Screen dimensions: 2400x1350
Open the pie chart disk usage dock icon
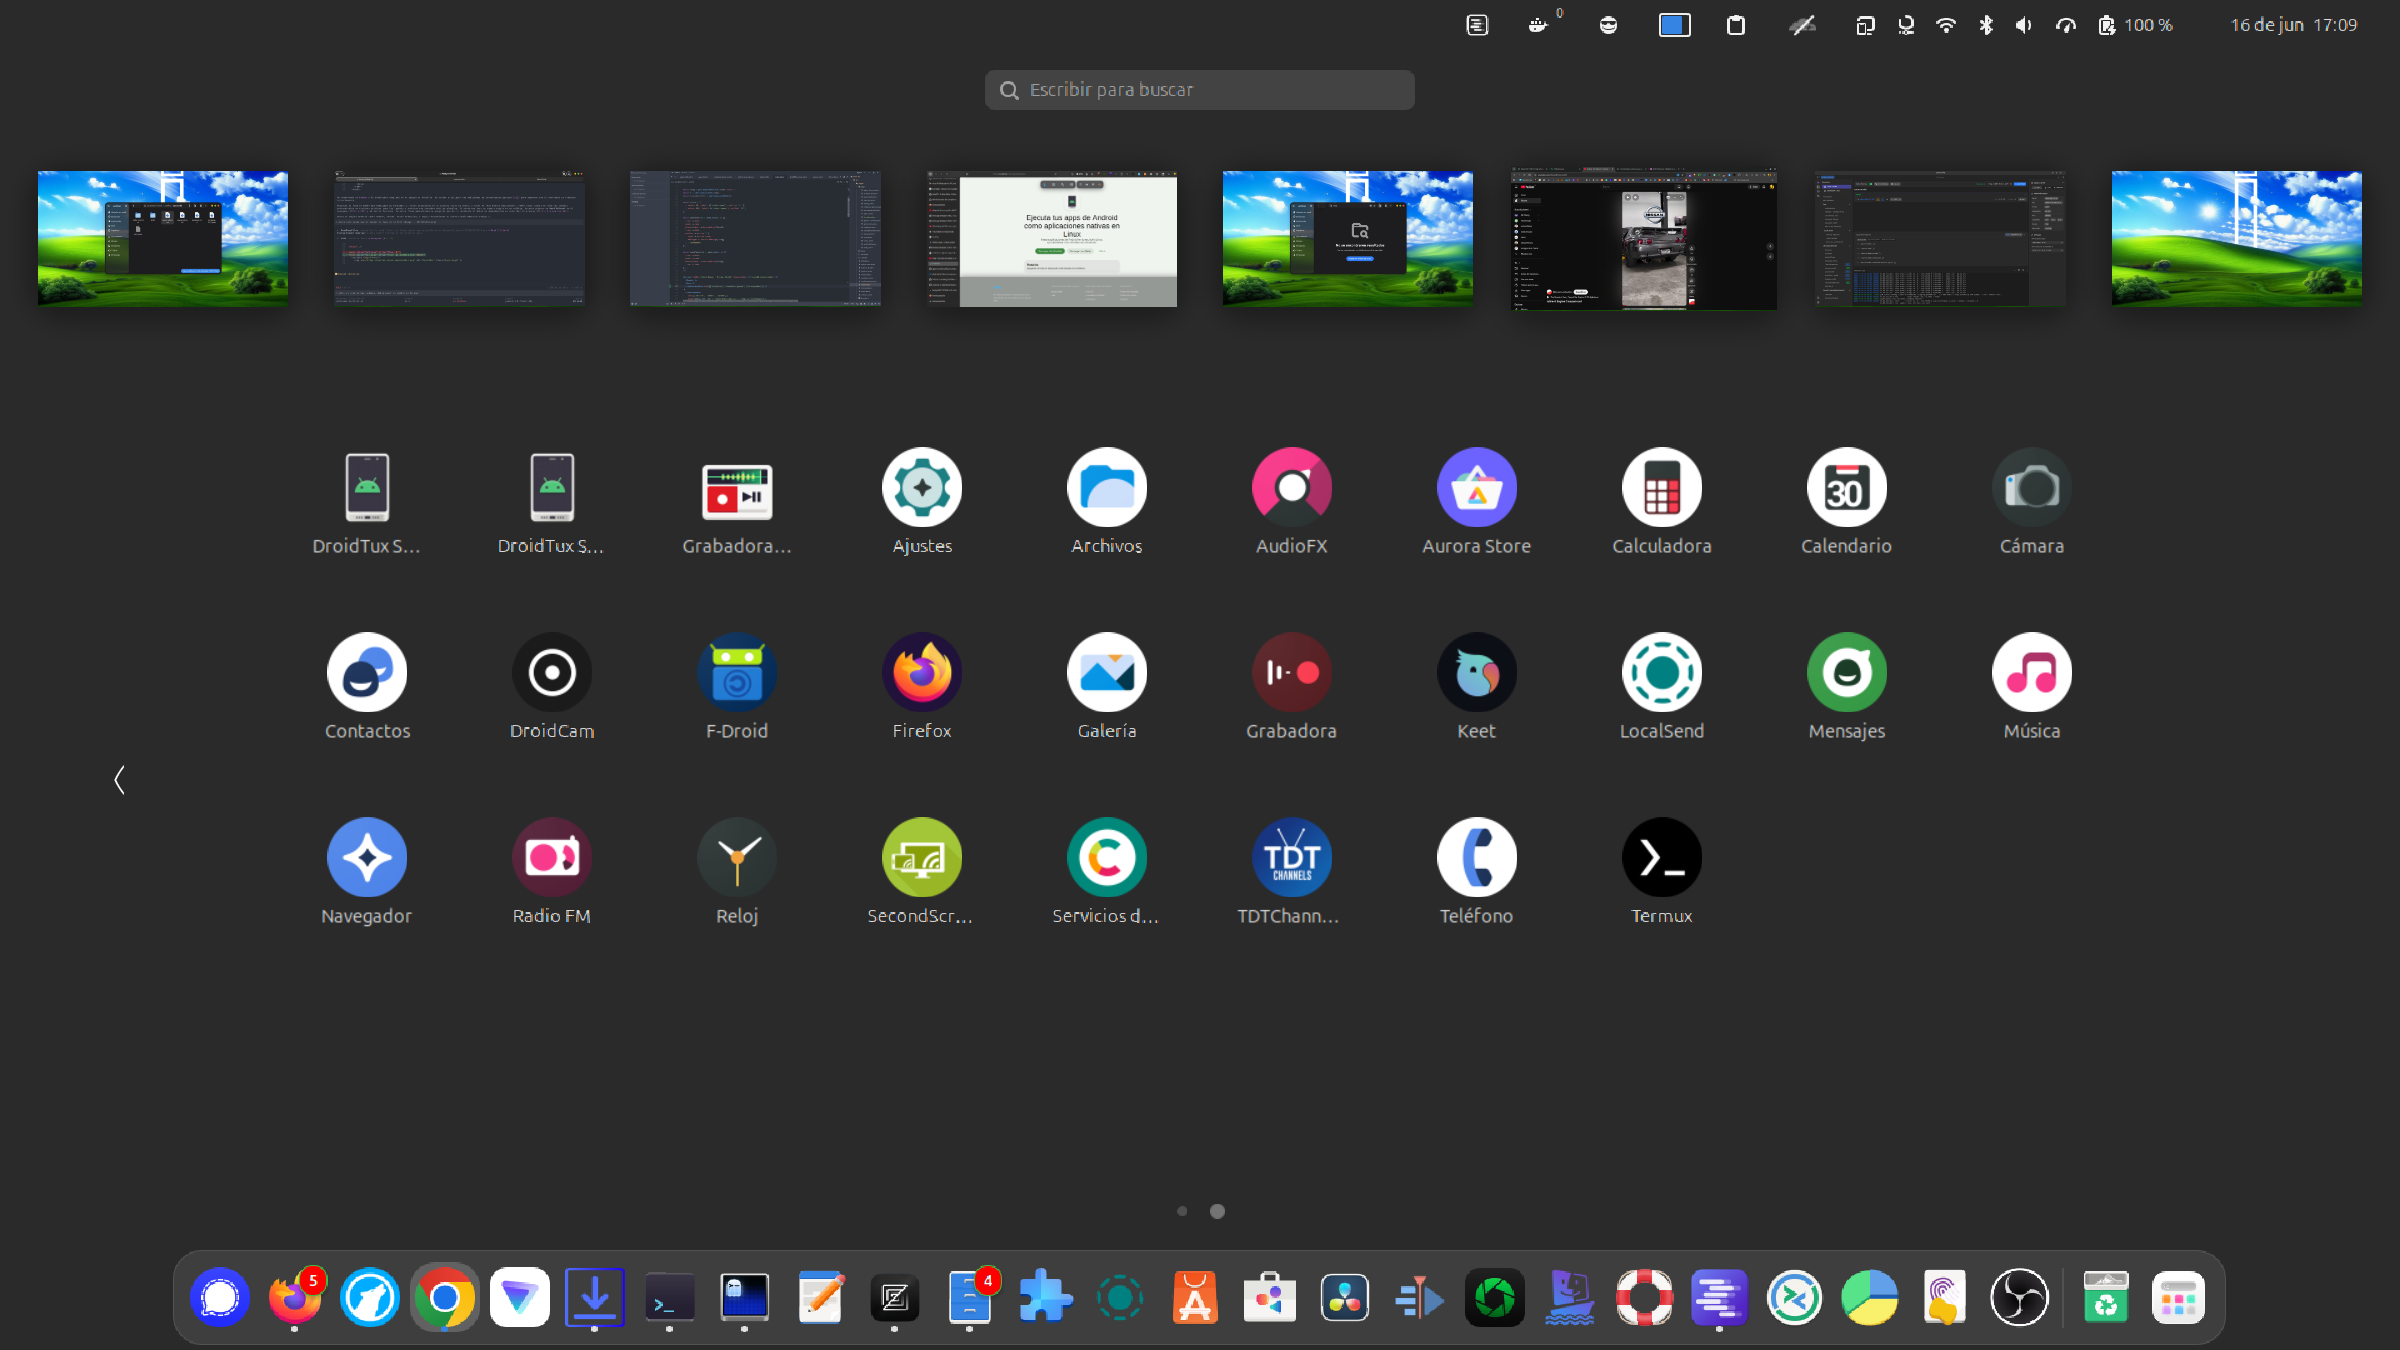point(1870,1298)
